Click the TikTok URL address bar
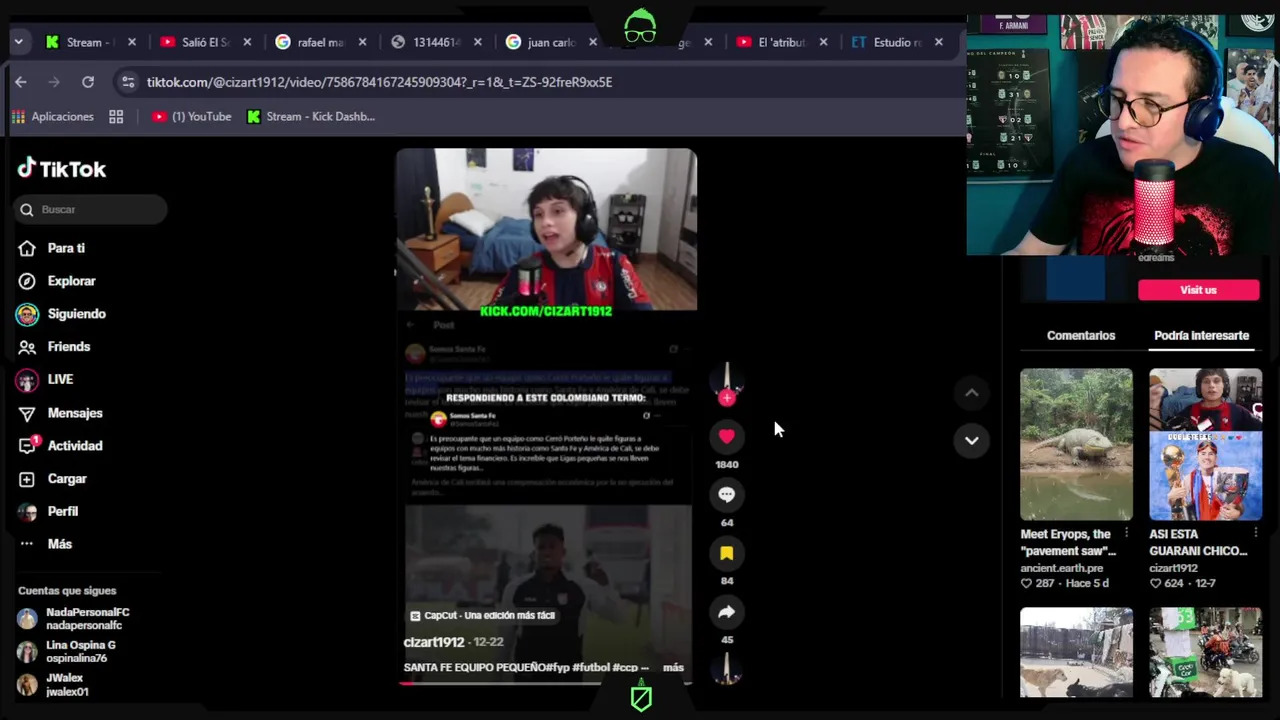This screenshot has width=1280, height=720. (379, 82)
